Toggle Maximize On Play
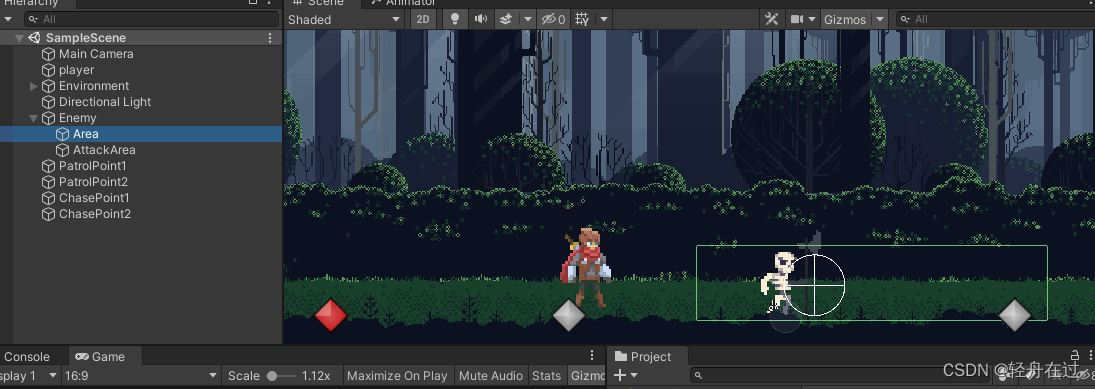The width and height of the screenshot is (1095, 389). [397, 376]
